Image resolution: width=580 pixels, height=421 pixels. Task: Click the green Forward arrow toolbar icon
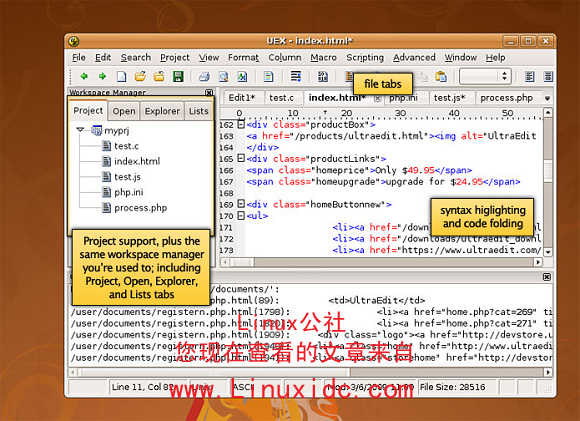point(102,76)
